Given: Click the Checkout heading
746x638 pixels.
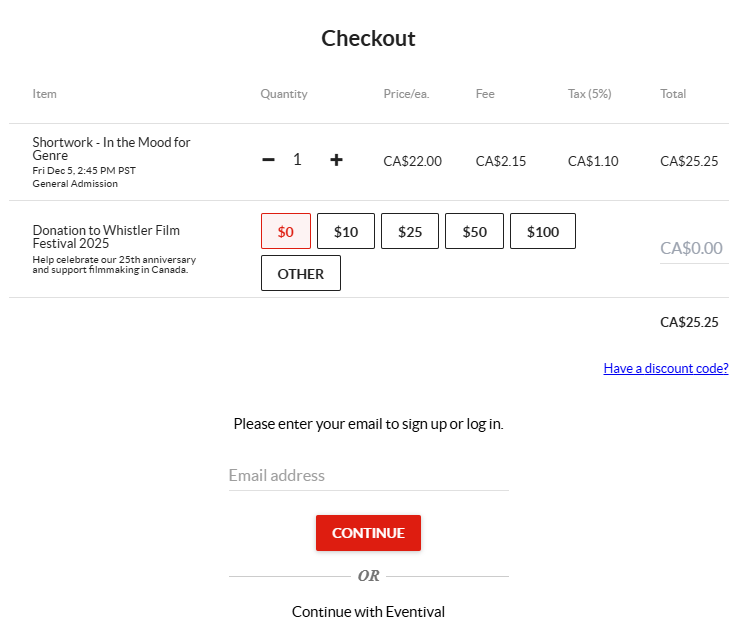Looking at the screenshot, I should click(x=368, y=39).
